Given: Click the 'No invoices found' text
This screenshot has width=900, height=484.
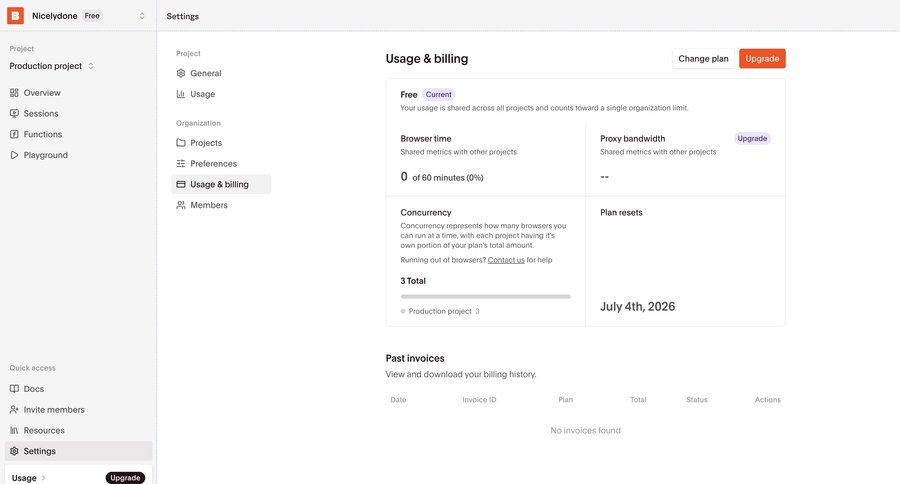Looking at the screenshot, I should pos(585,430).
